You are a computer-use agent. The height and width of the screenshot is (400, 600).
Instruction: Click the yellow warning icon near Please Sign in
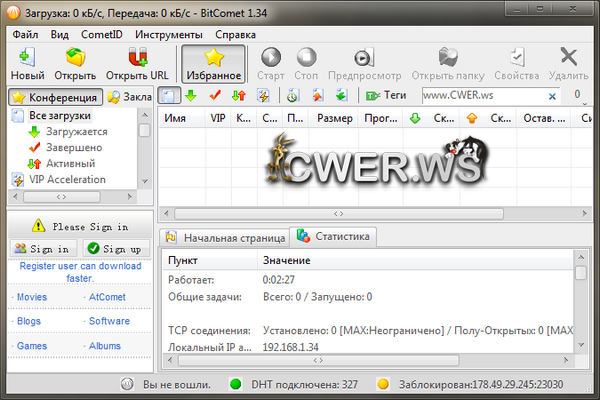(x=38, y=225)
